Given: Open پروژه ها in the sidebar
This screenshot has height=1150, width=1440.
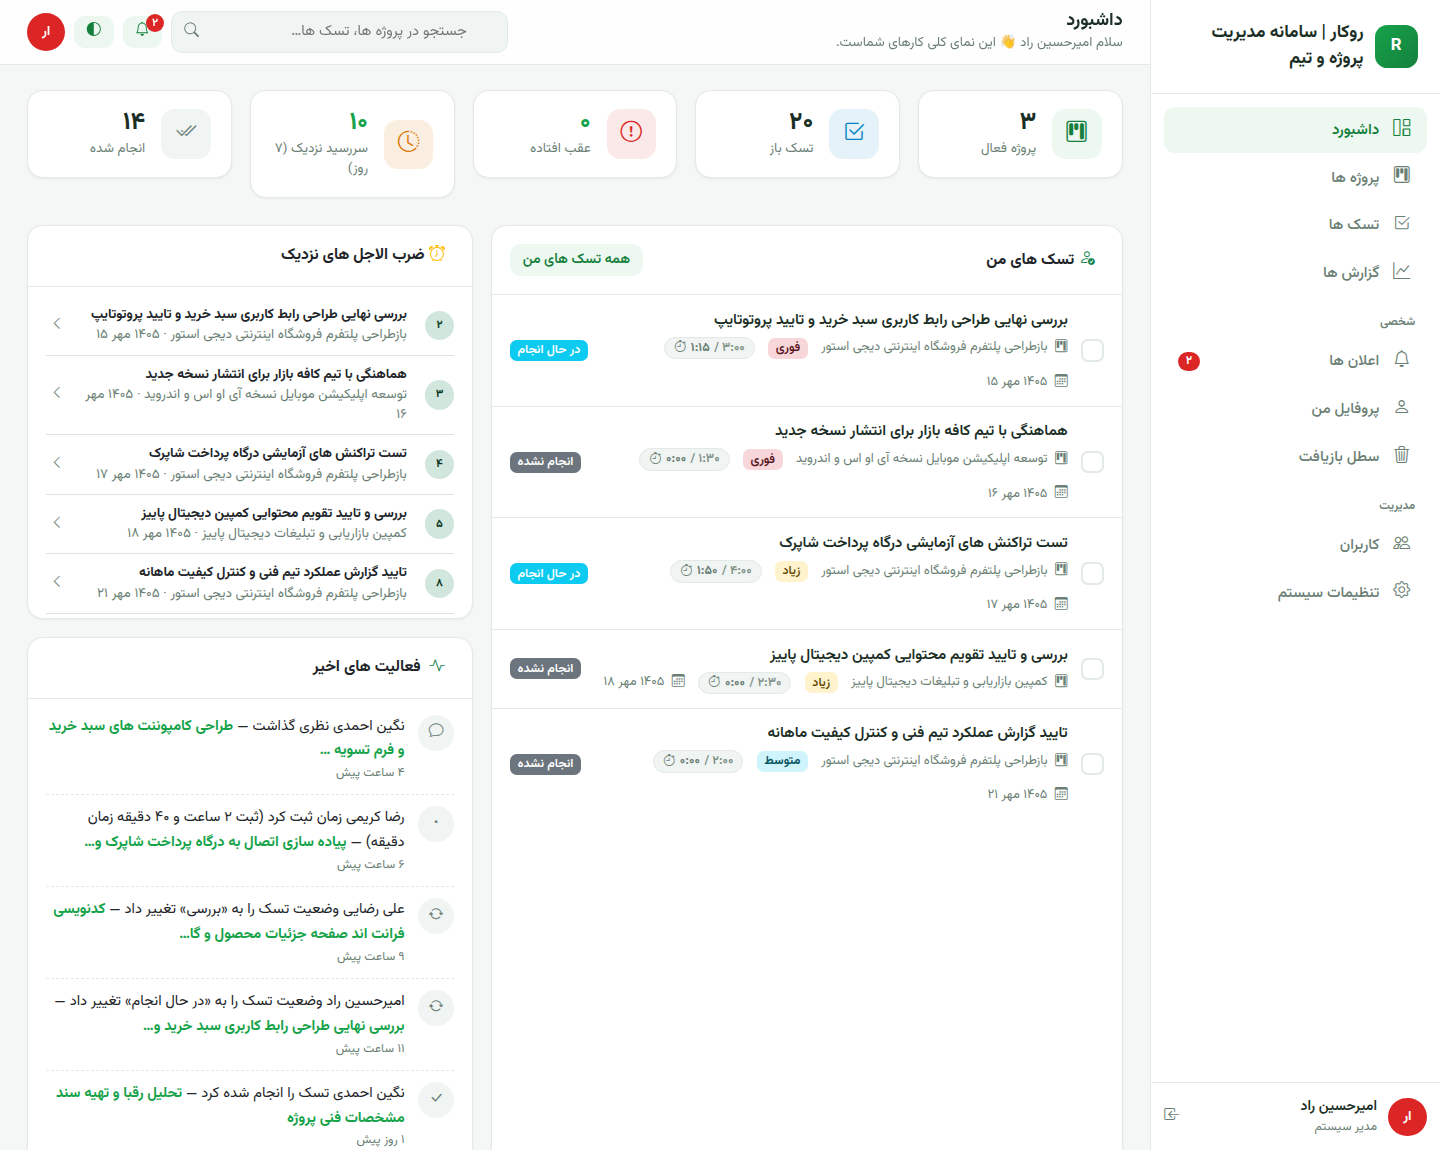Looking at the screenshot, I should pyautogui.click(x=1295, y=177).
